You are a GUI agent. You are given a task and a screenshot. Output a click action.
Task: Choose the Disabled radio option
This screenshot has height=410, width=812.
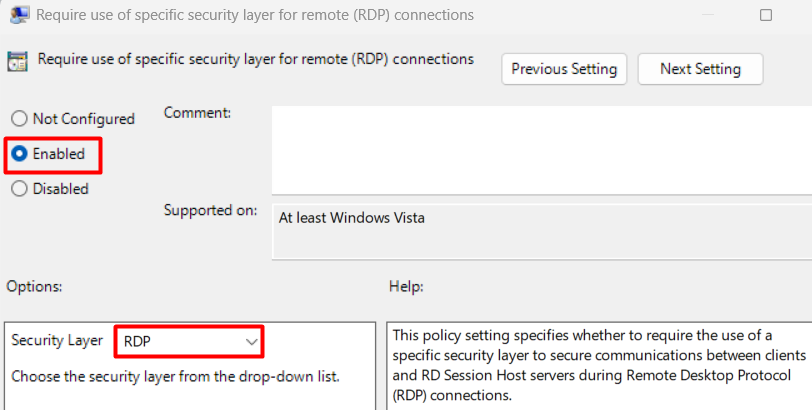tap(19, 188)
